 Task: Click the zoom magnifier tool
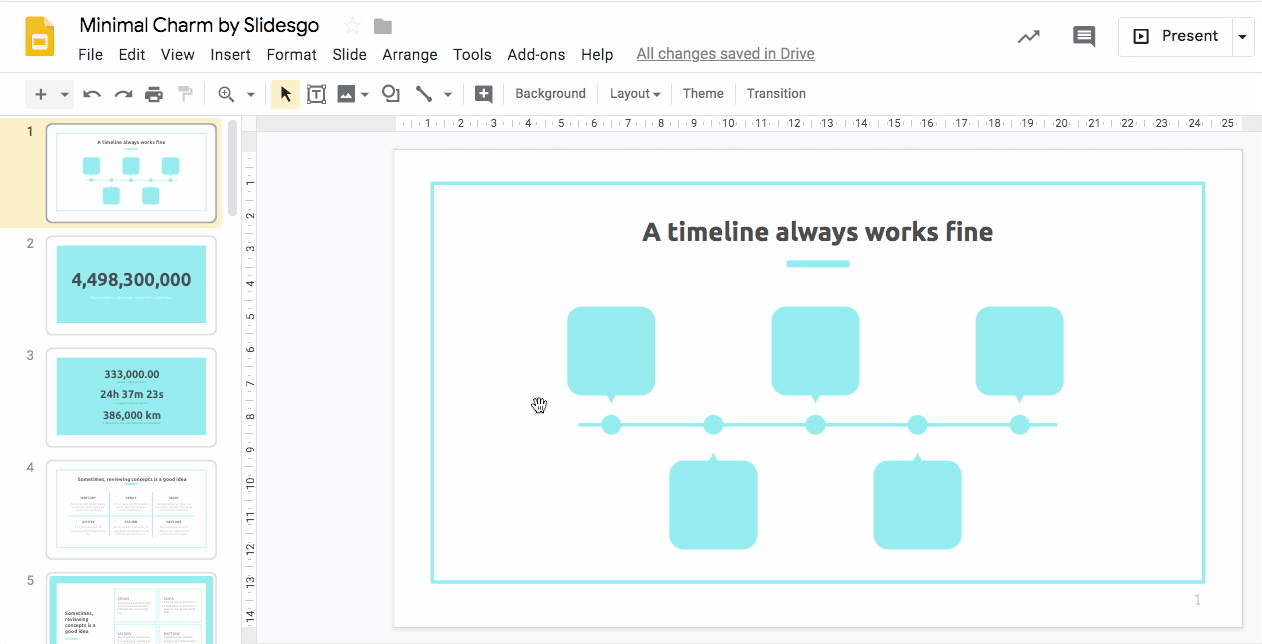226,94
